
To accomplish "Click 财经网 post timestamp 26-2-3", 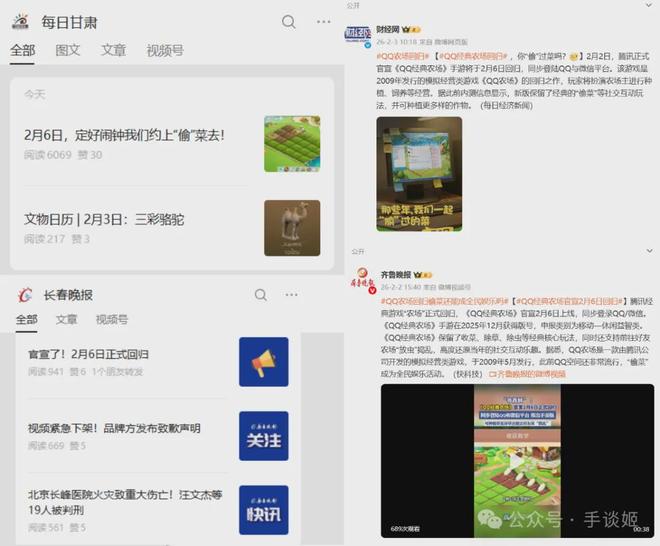I will [x=397, y=42].
